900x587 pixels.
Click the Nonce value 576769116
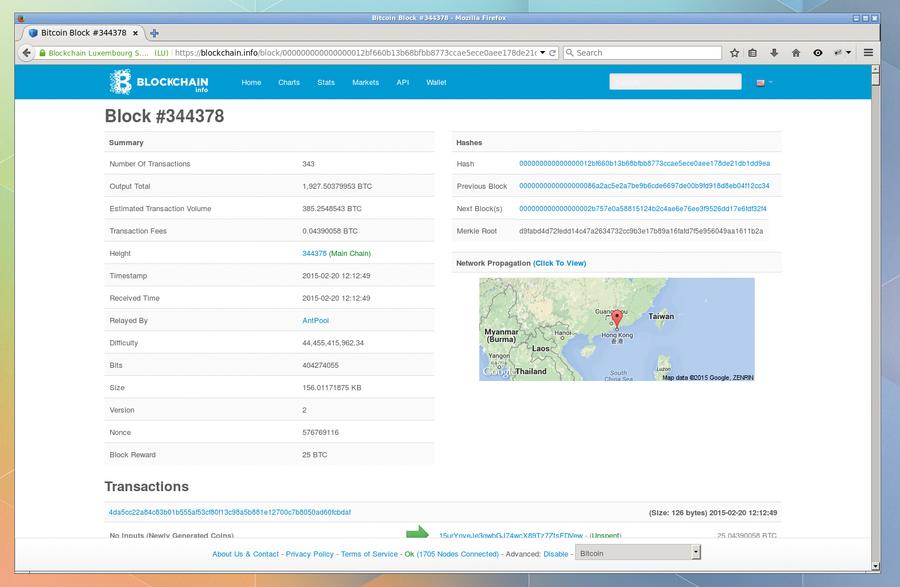tap(320, 433)
